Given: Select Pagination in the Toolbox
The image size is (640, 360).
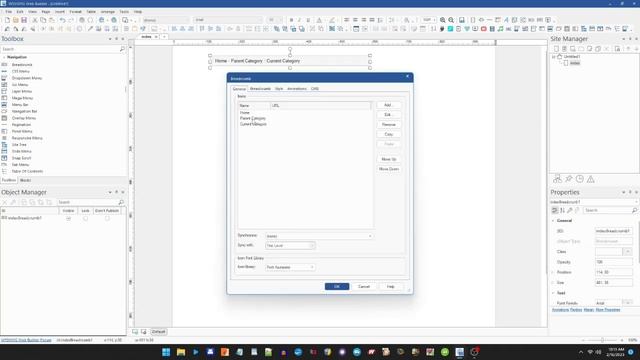Looking at the screenshot, I should (x=21, y=124).
